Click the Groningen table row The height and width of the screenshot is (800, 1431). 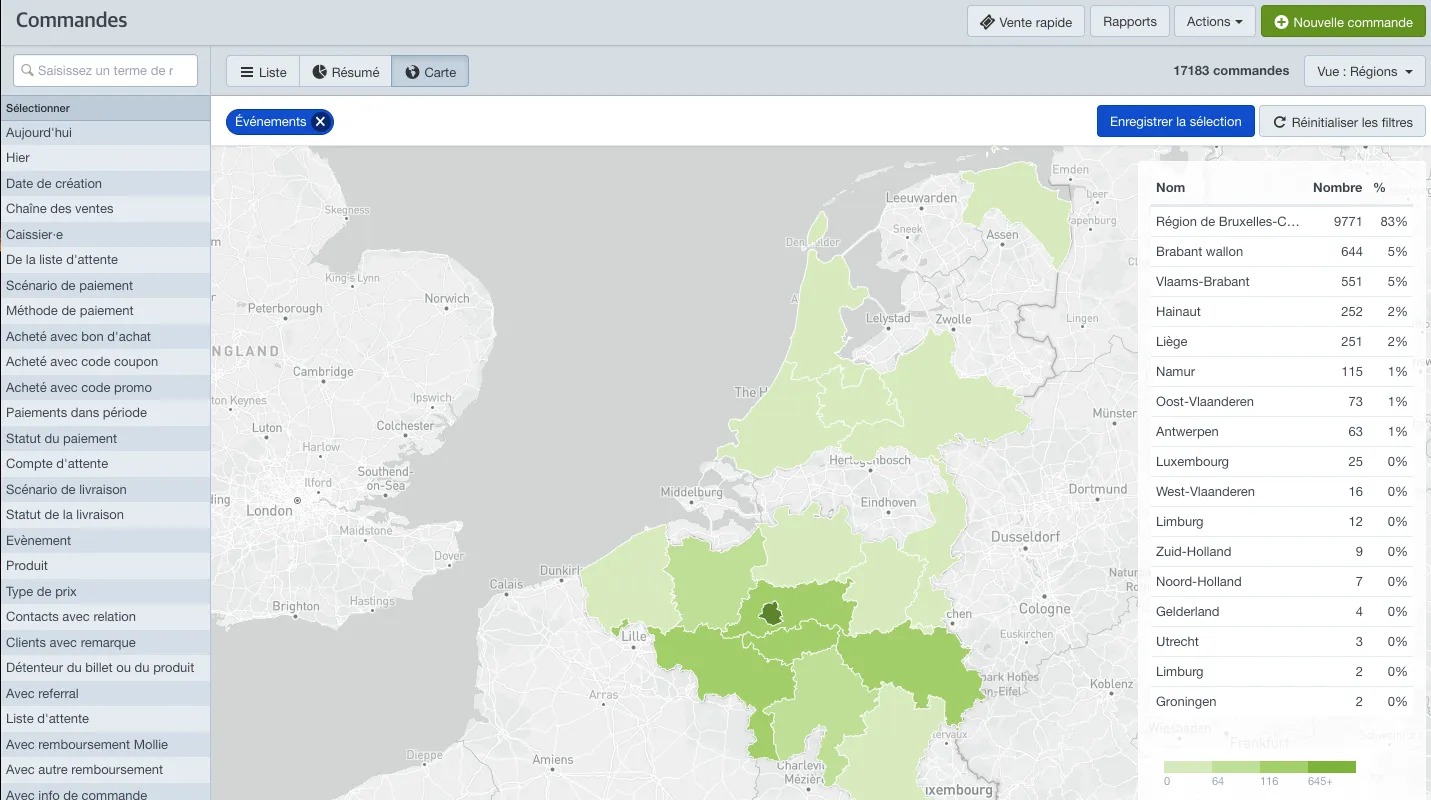point(1281,702)
